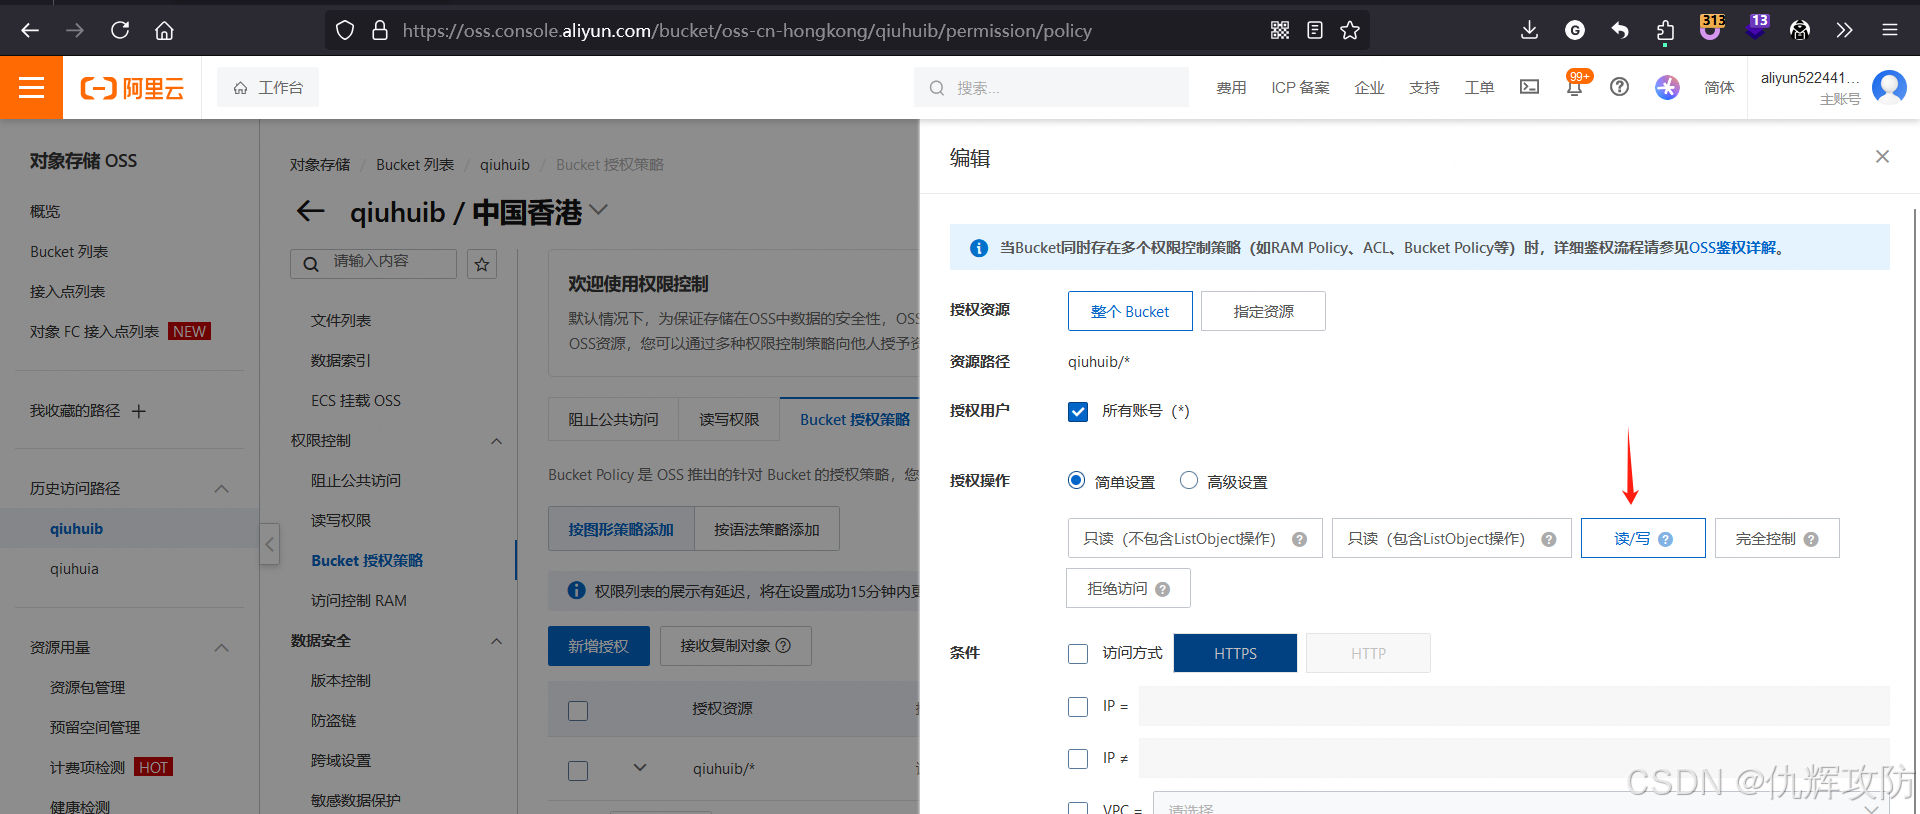
Task: Open the QR code icon in the address bar
Action: (1280, 30)
